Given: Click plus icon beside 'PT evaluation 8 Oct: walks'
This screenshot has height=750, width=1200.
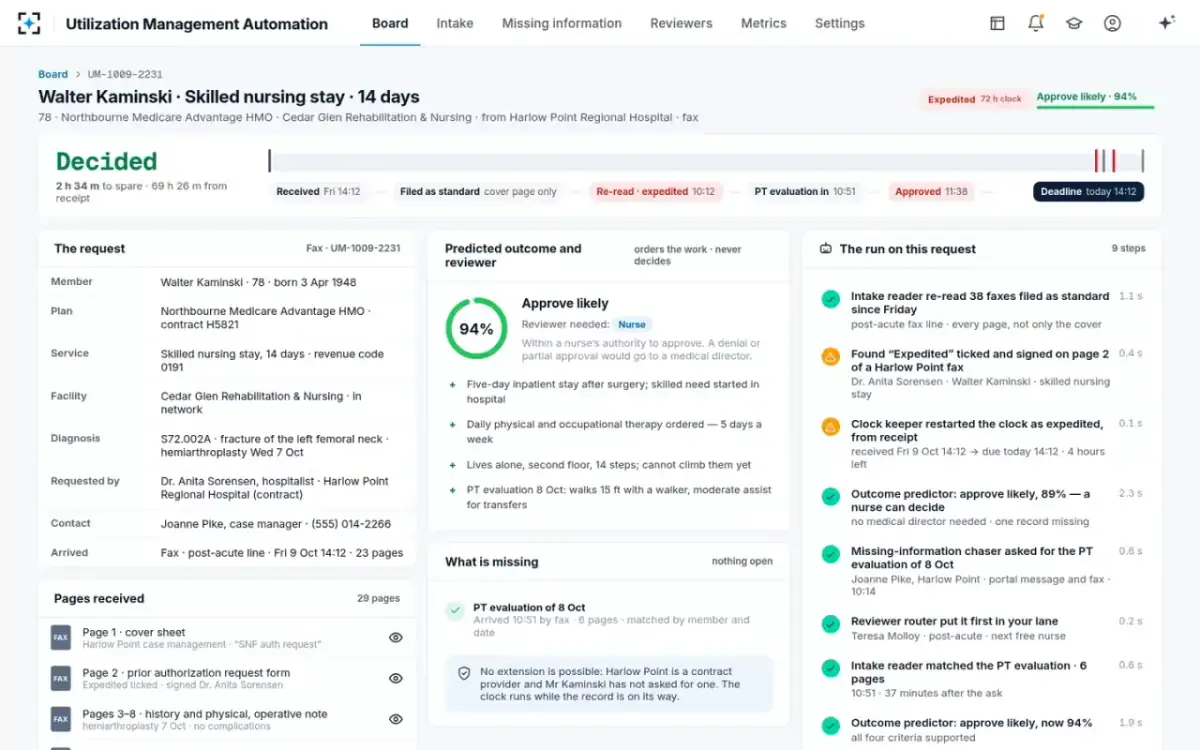Looking at the screenshot, I should pyautogui.click(x=452, y=490).
